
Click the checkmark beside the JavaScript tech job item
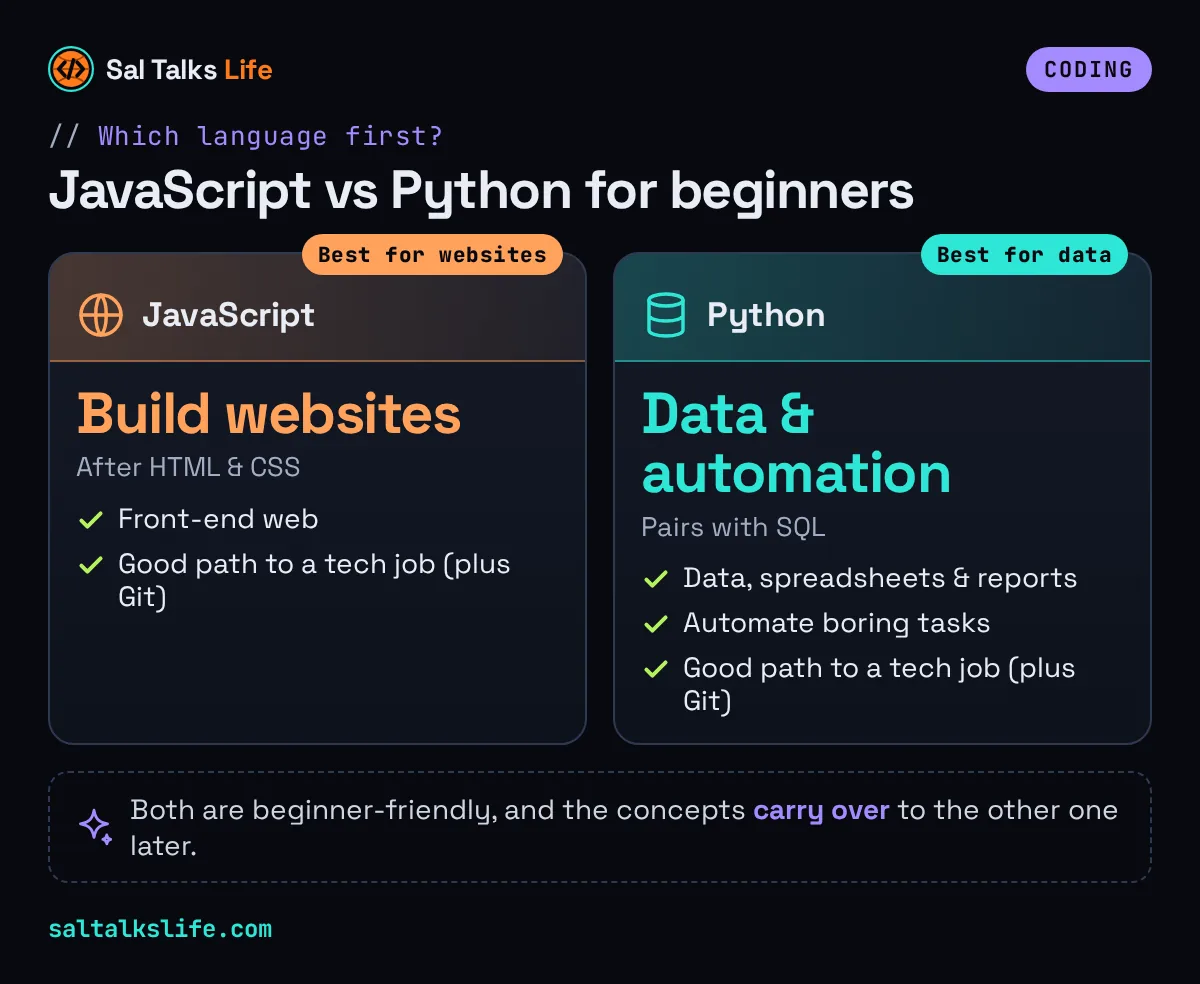[x=91, y=565]
